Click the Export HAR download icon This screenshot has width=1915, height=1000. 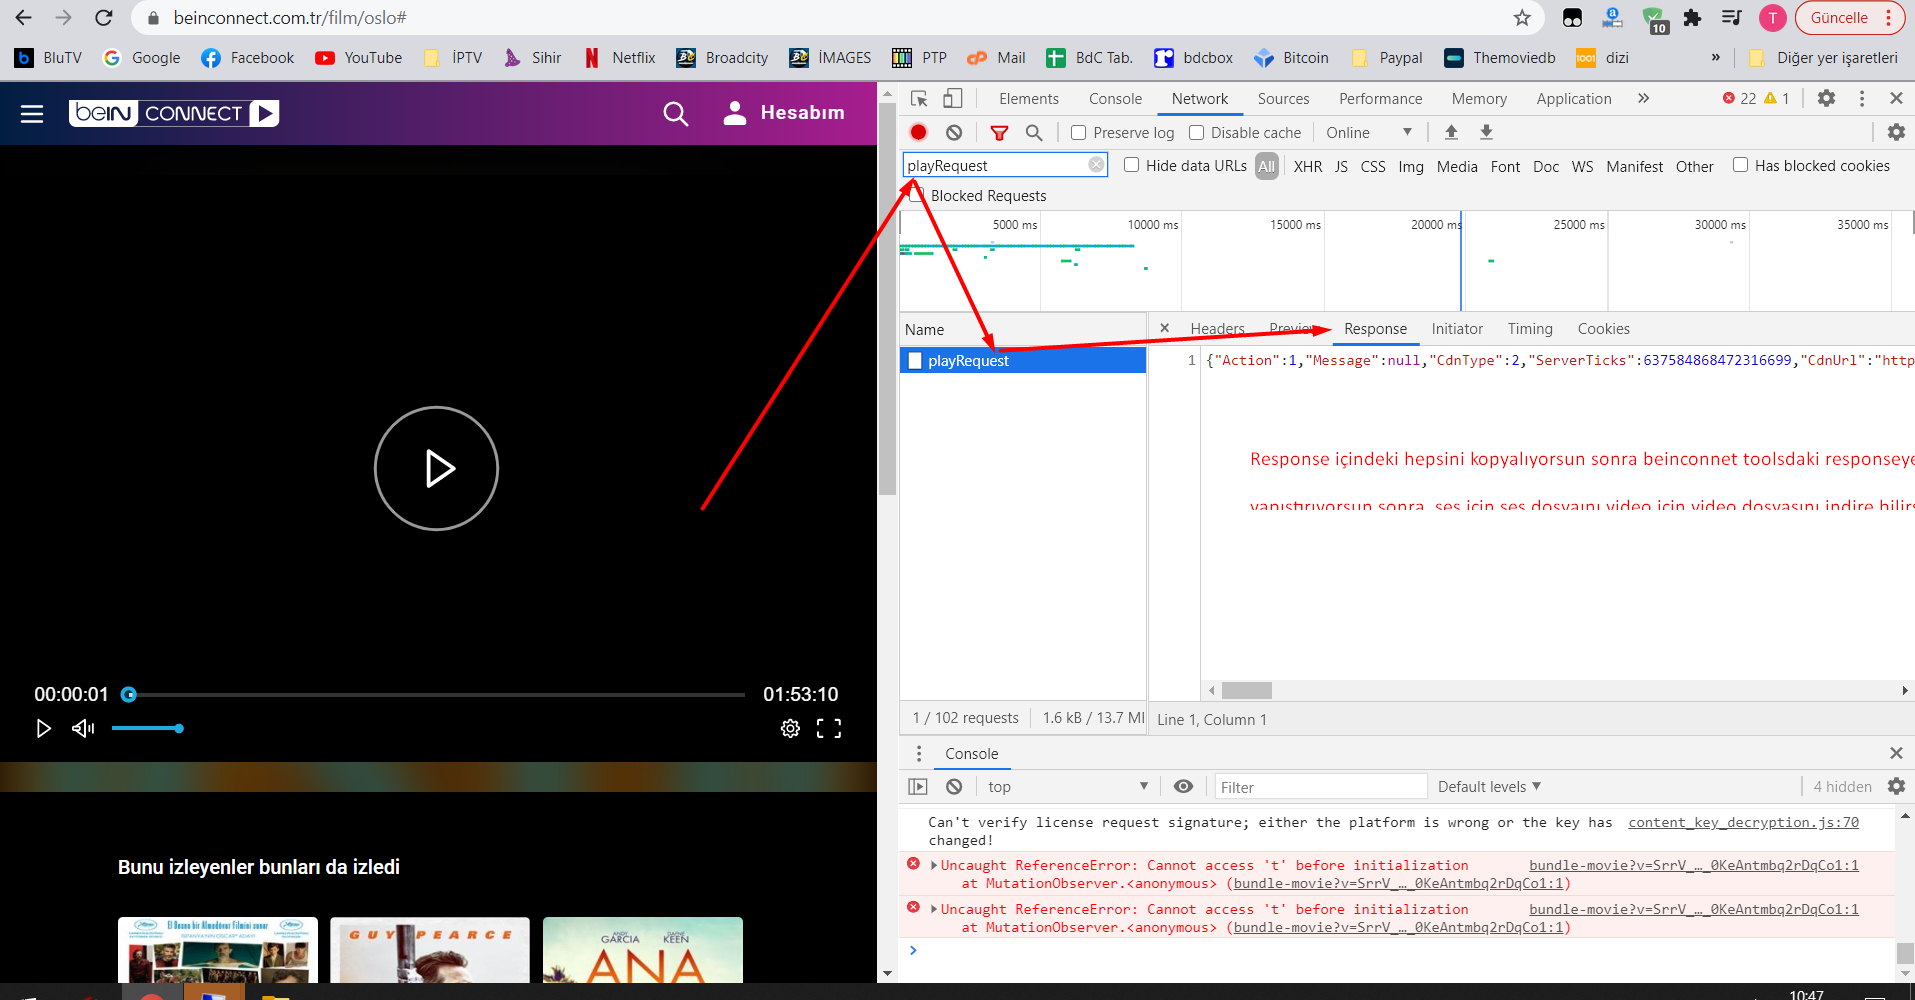[1486, 132]
